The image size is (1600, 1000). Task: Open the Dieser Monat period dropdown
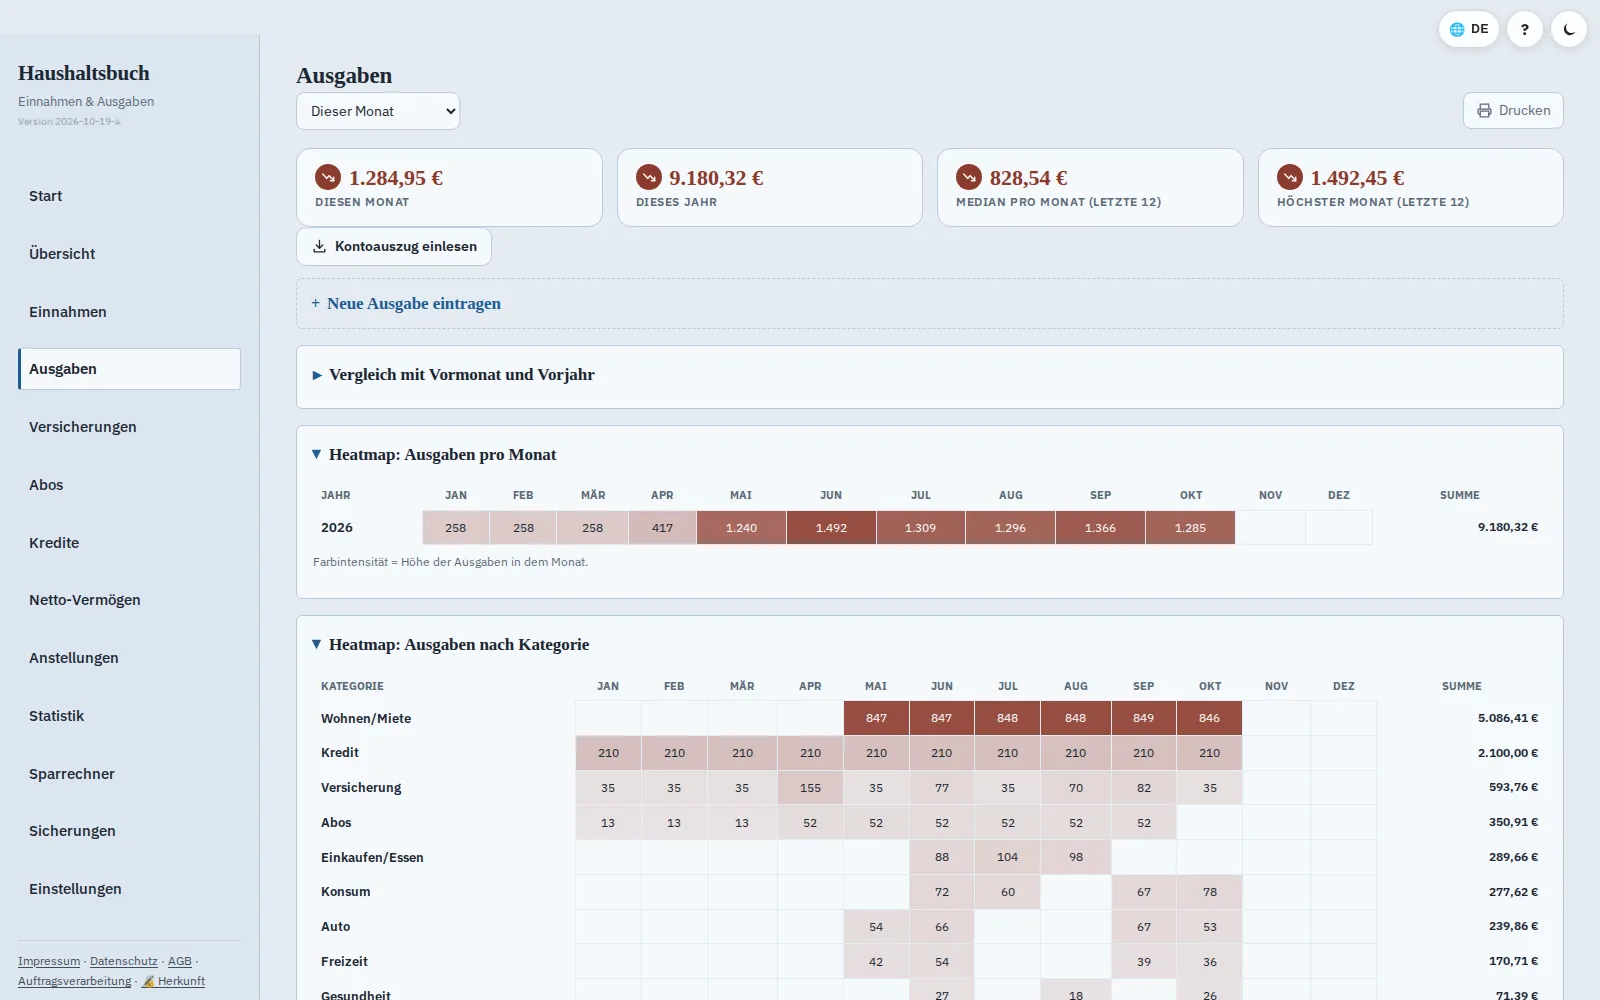[x=378, y=111]
